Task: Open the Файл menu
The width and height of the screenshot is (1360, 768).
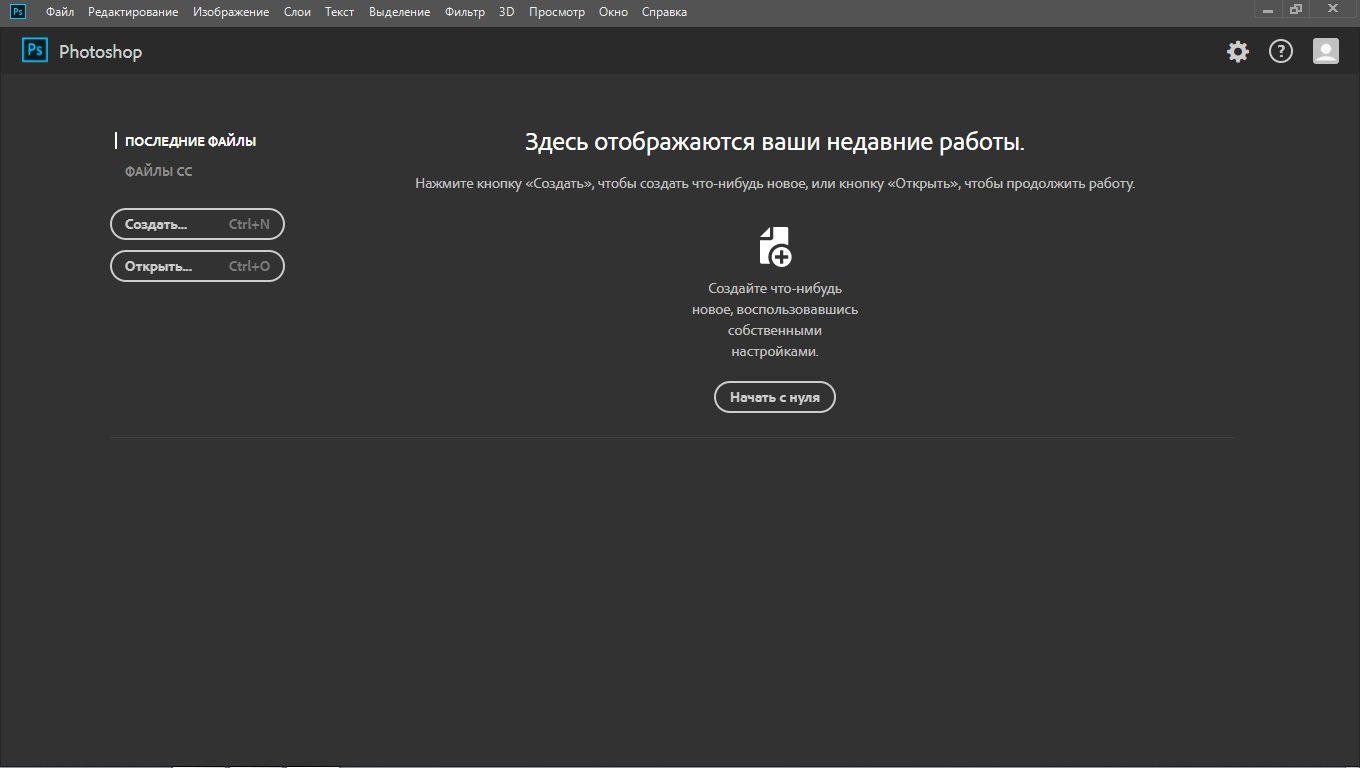Action: pos(60,12)
